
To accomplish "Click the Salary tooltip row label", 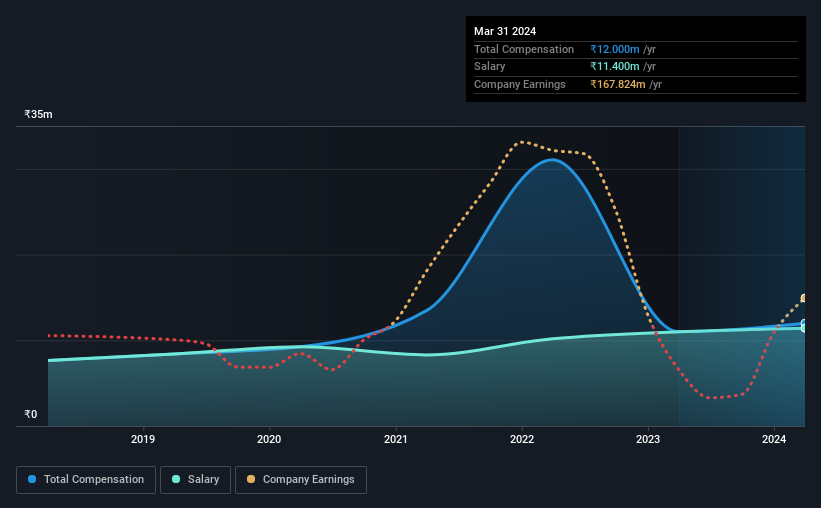I will point(490,67).
